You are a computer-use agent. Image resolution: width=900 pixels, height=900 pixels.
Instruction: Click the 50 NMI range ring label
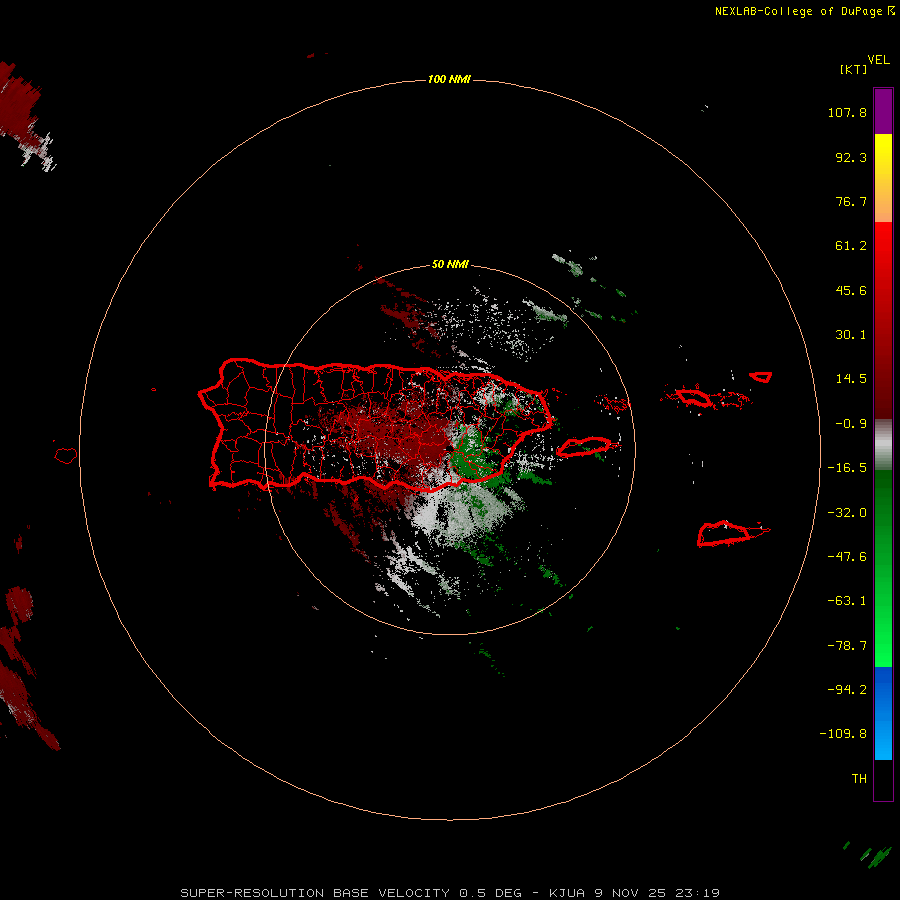pos(450,264)
